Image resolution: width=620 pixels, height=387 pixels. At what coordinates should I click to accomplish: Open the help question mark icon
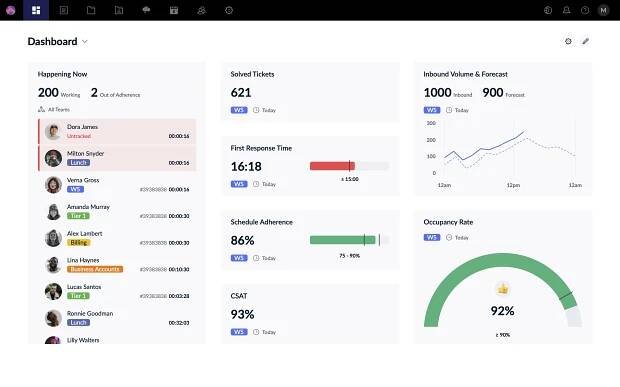point(585,10)
